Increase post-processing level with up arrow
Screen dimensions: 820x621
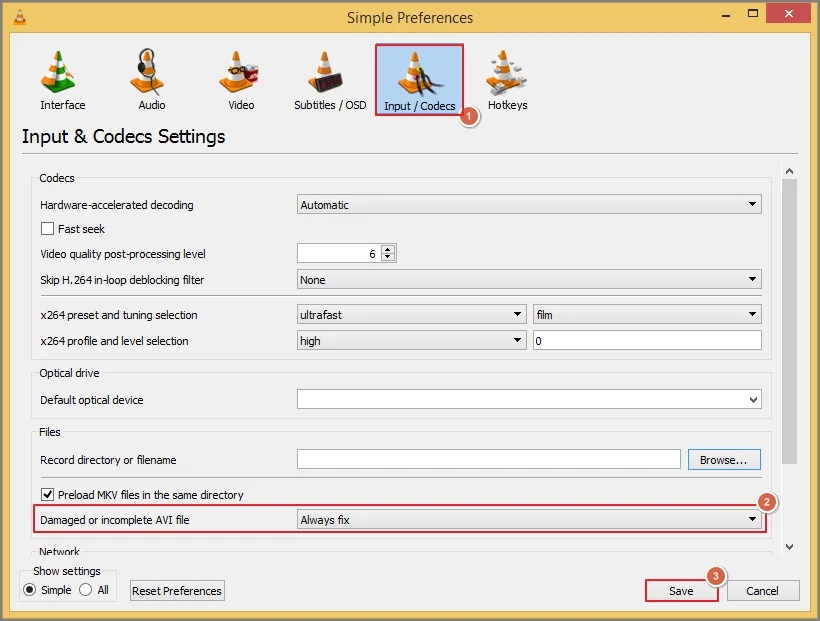pyautogui.click(x=388, y=249)
